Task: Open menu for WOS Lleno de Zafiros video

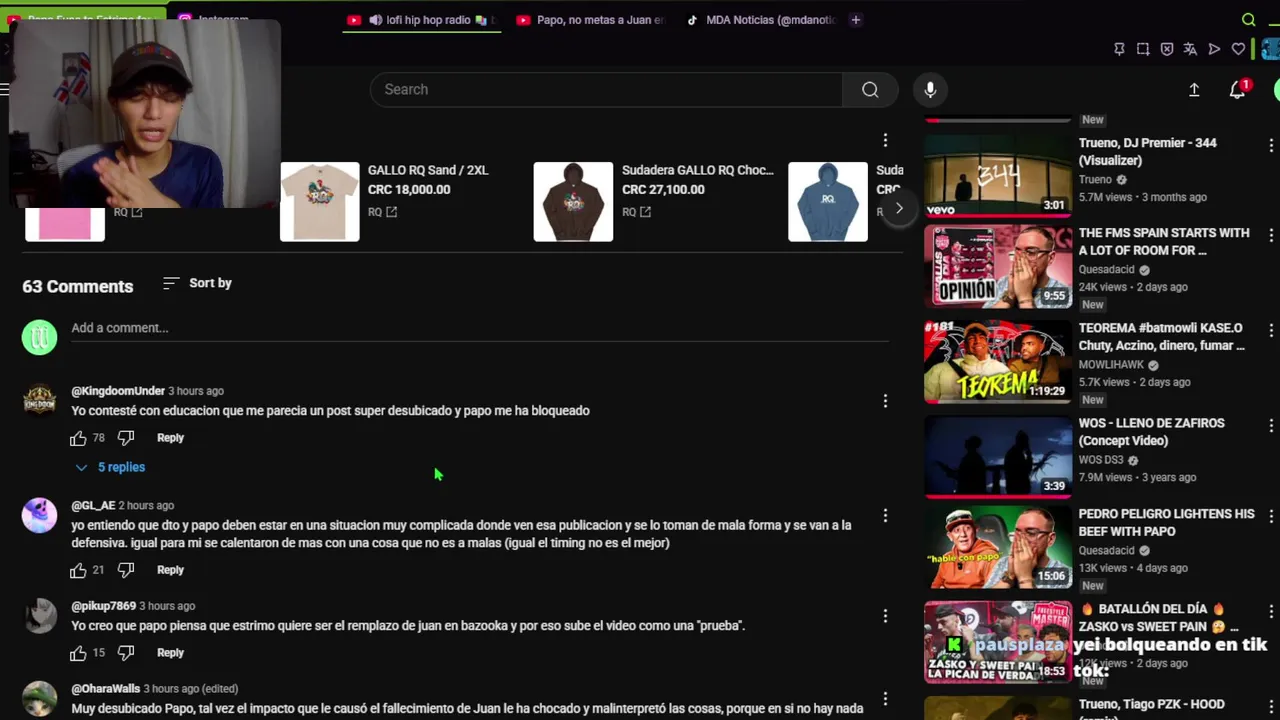Action: tap(1271, 426)
